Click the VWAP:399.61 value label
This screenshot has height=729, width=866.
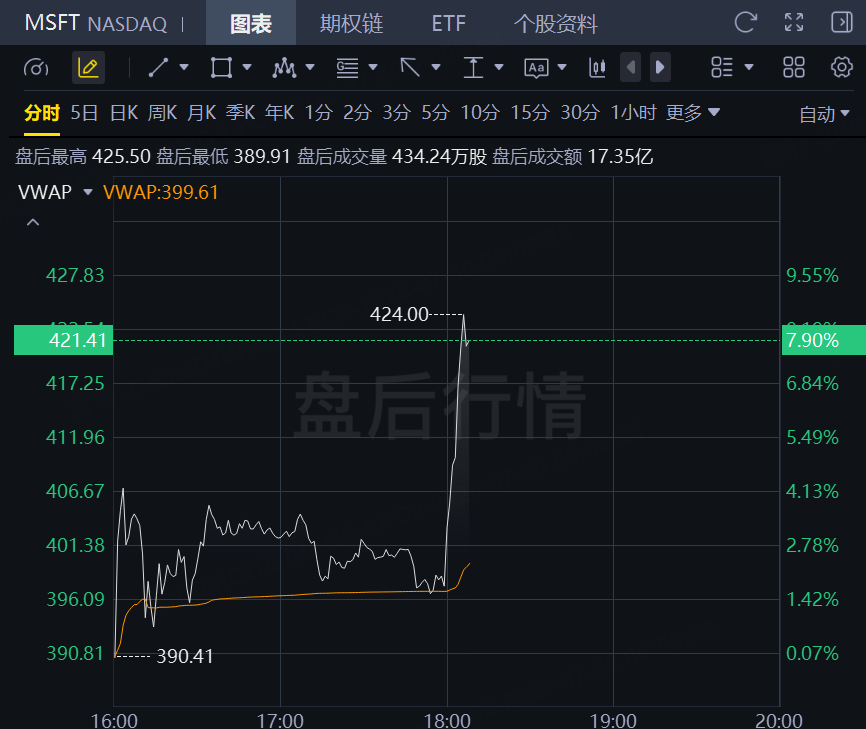[161, 192]
